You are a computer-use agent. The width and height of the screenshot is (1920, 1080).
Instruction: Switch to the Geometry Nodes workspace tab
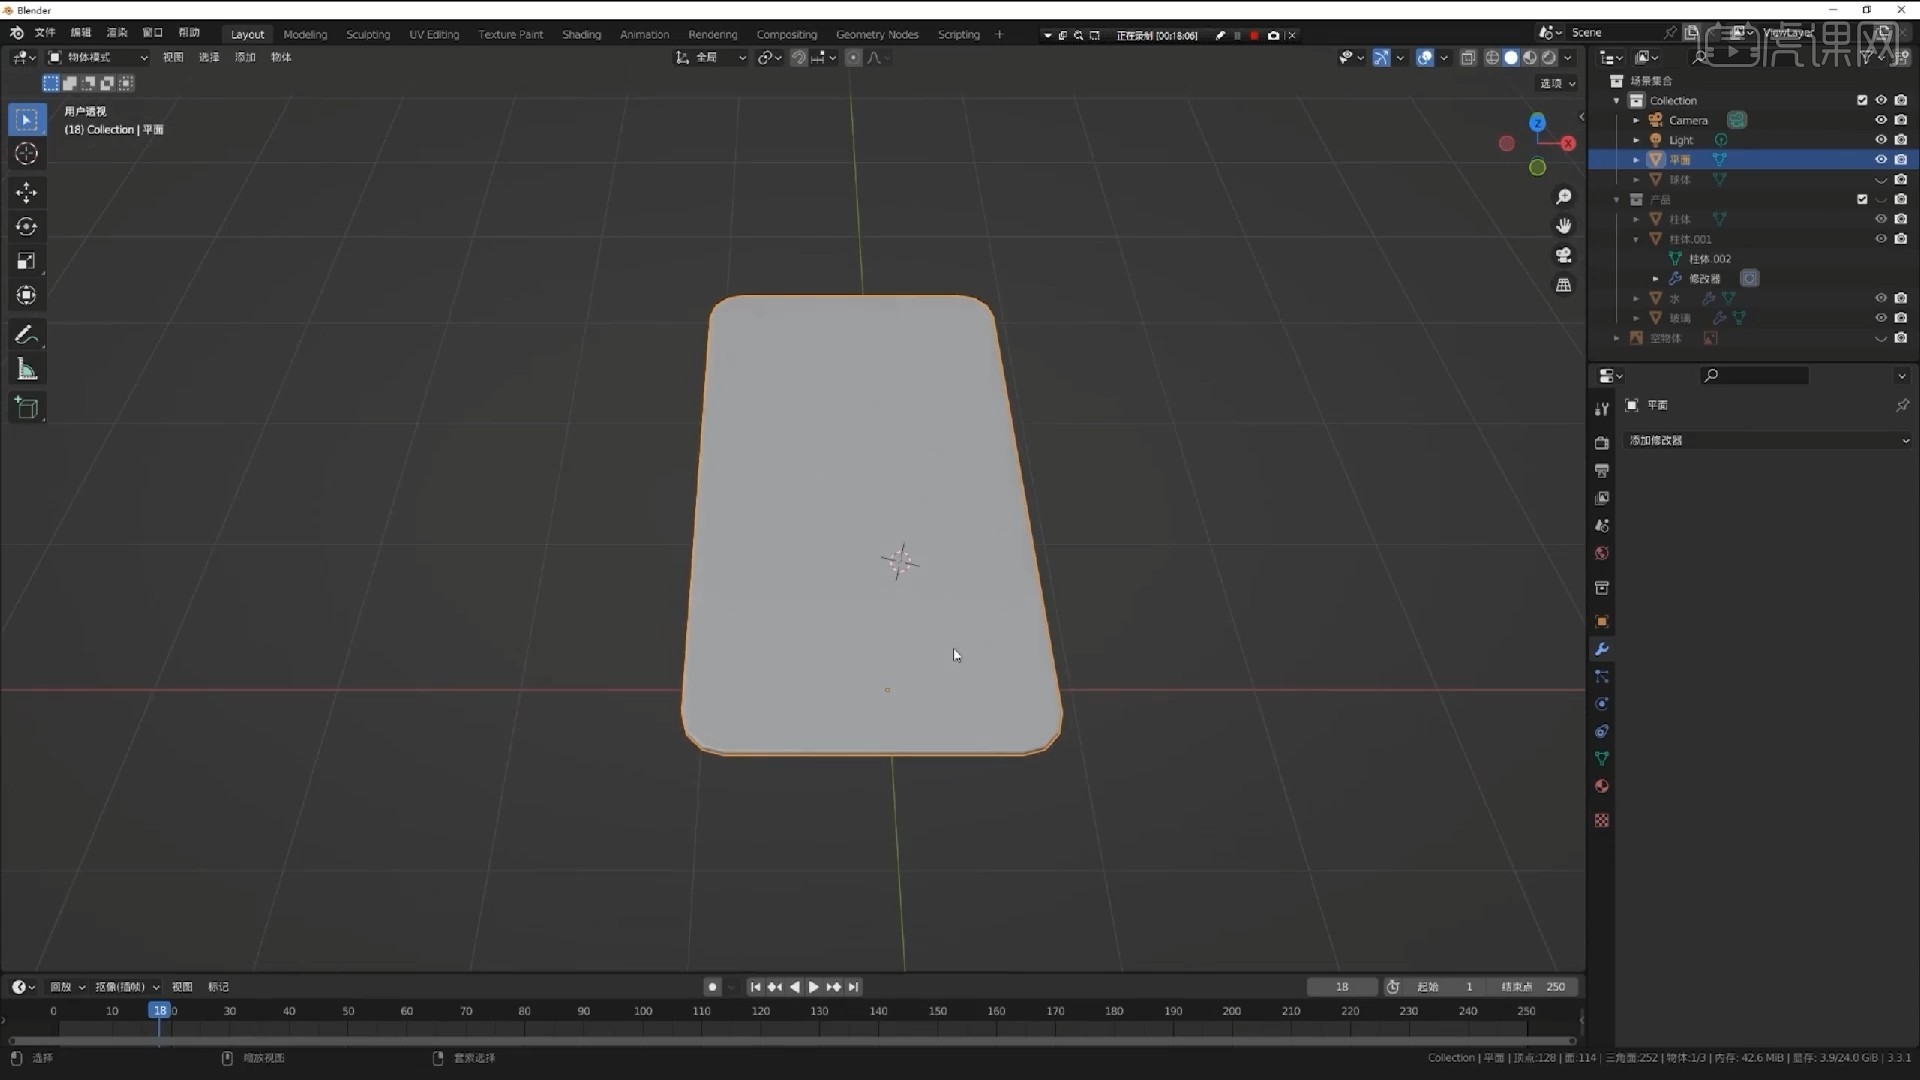point(877,34)
